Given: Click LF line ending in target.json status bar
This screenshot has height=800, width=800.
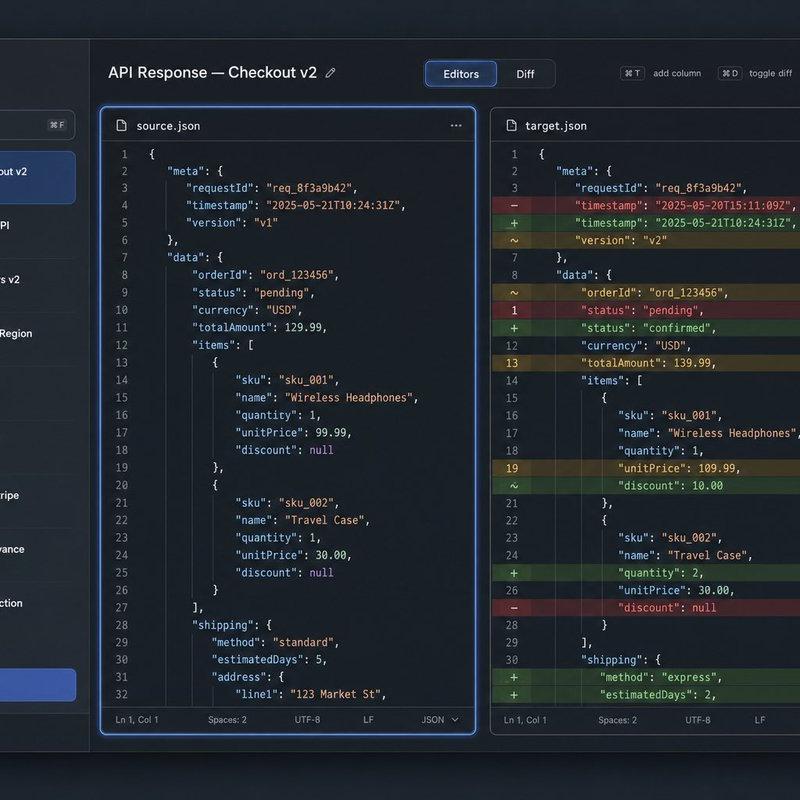Looking at the screenshot, I should 760,720.
